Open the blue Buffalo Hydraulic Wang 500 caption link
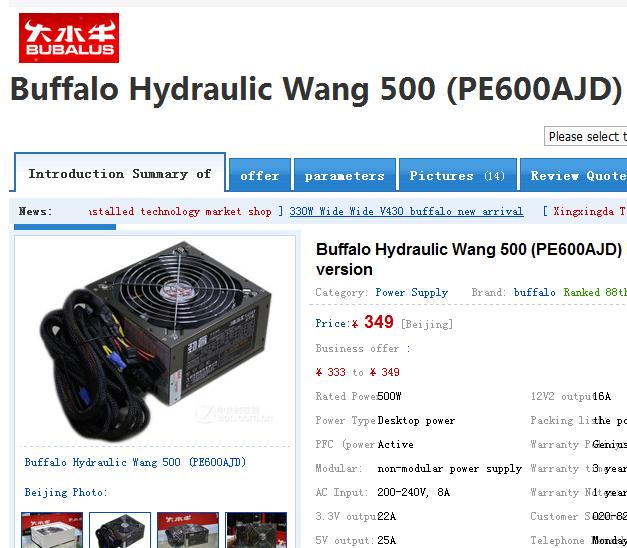The height and width of the screenshot is (548, 627). coord(135,462)
